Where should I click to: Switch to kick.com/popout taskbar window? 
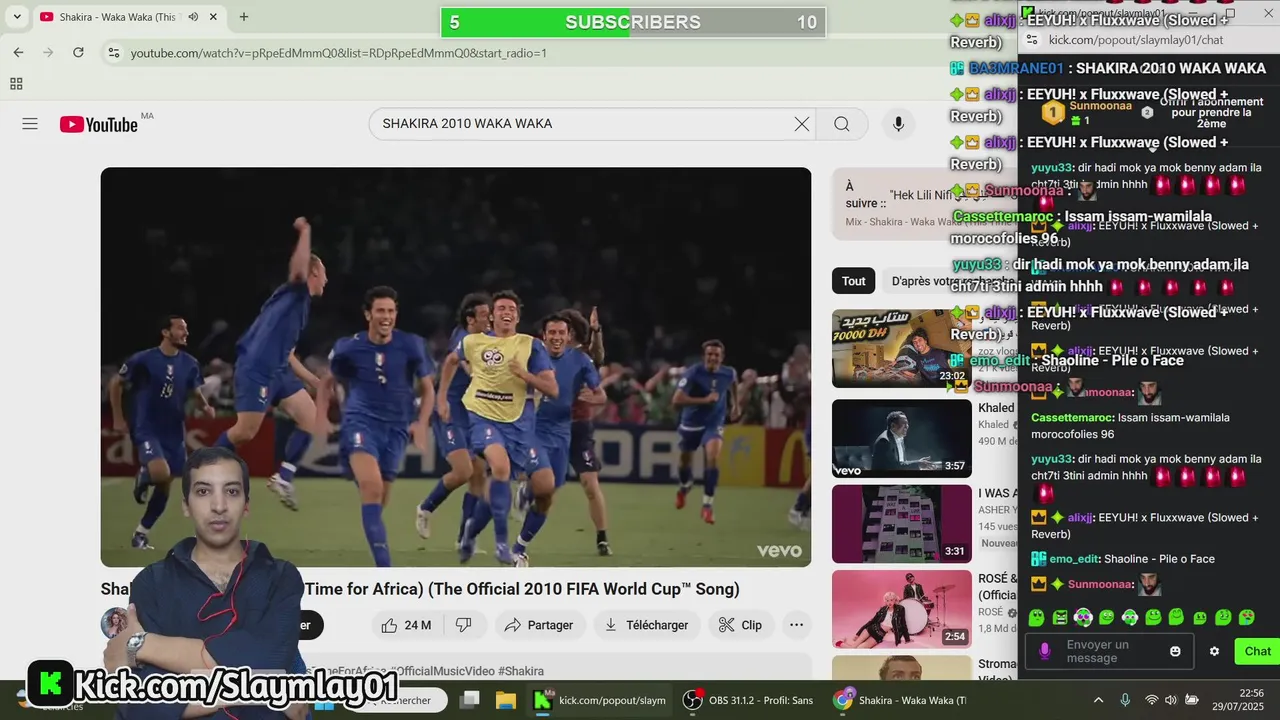point(600,700)
